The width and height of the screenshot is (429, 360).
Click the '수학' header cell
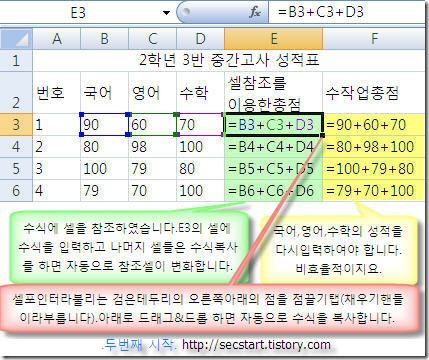200,92
